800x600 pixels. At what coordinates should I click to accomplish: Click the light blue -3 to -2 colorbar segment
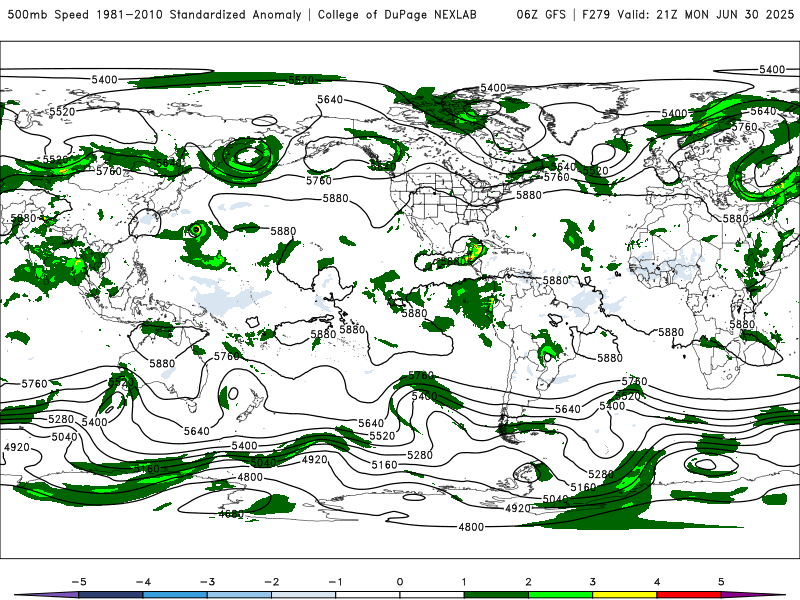click(239, 595)
